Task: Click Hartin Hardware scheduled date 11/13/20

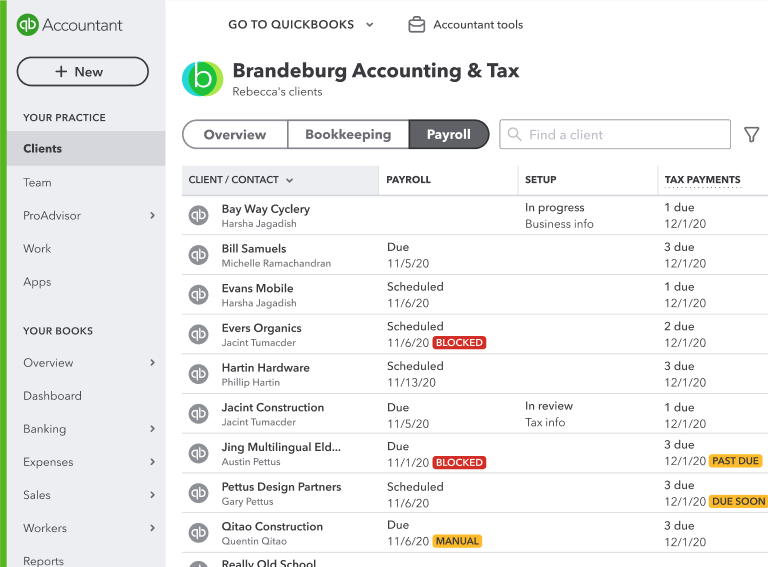Action: (411, 382)
